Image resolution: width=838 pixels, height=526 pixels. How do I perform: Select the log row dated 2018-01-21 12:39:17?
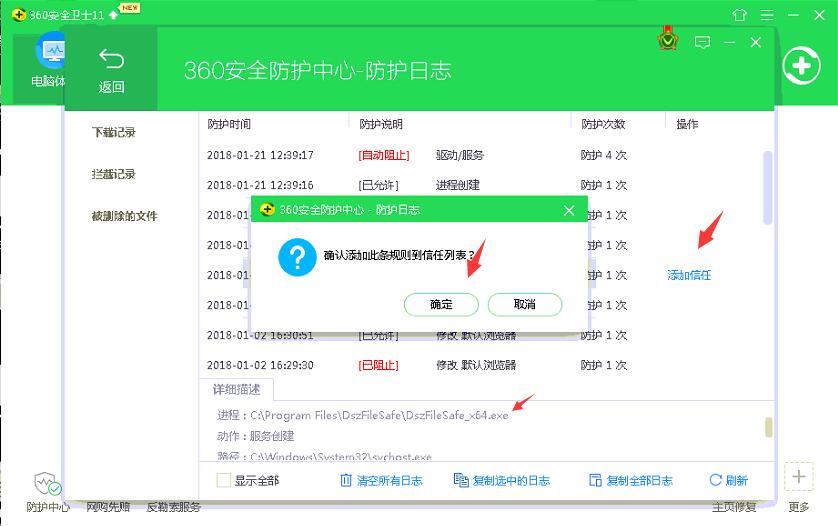481,155
